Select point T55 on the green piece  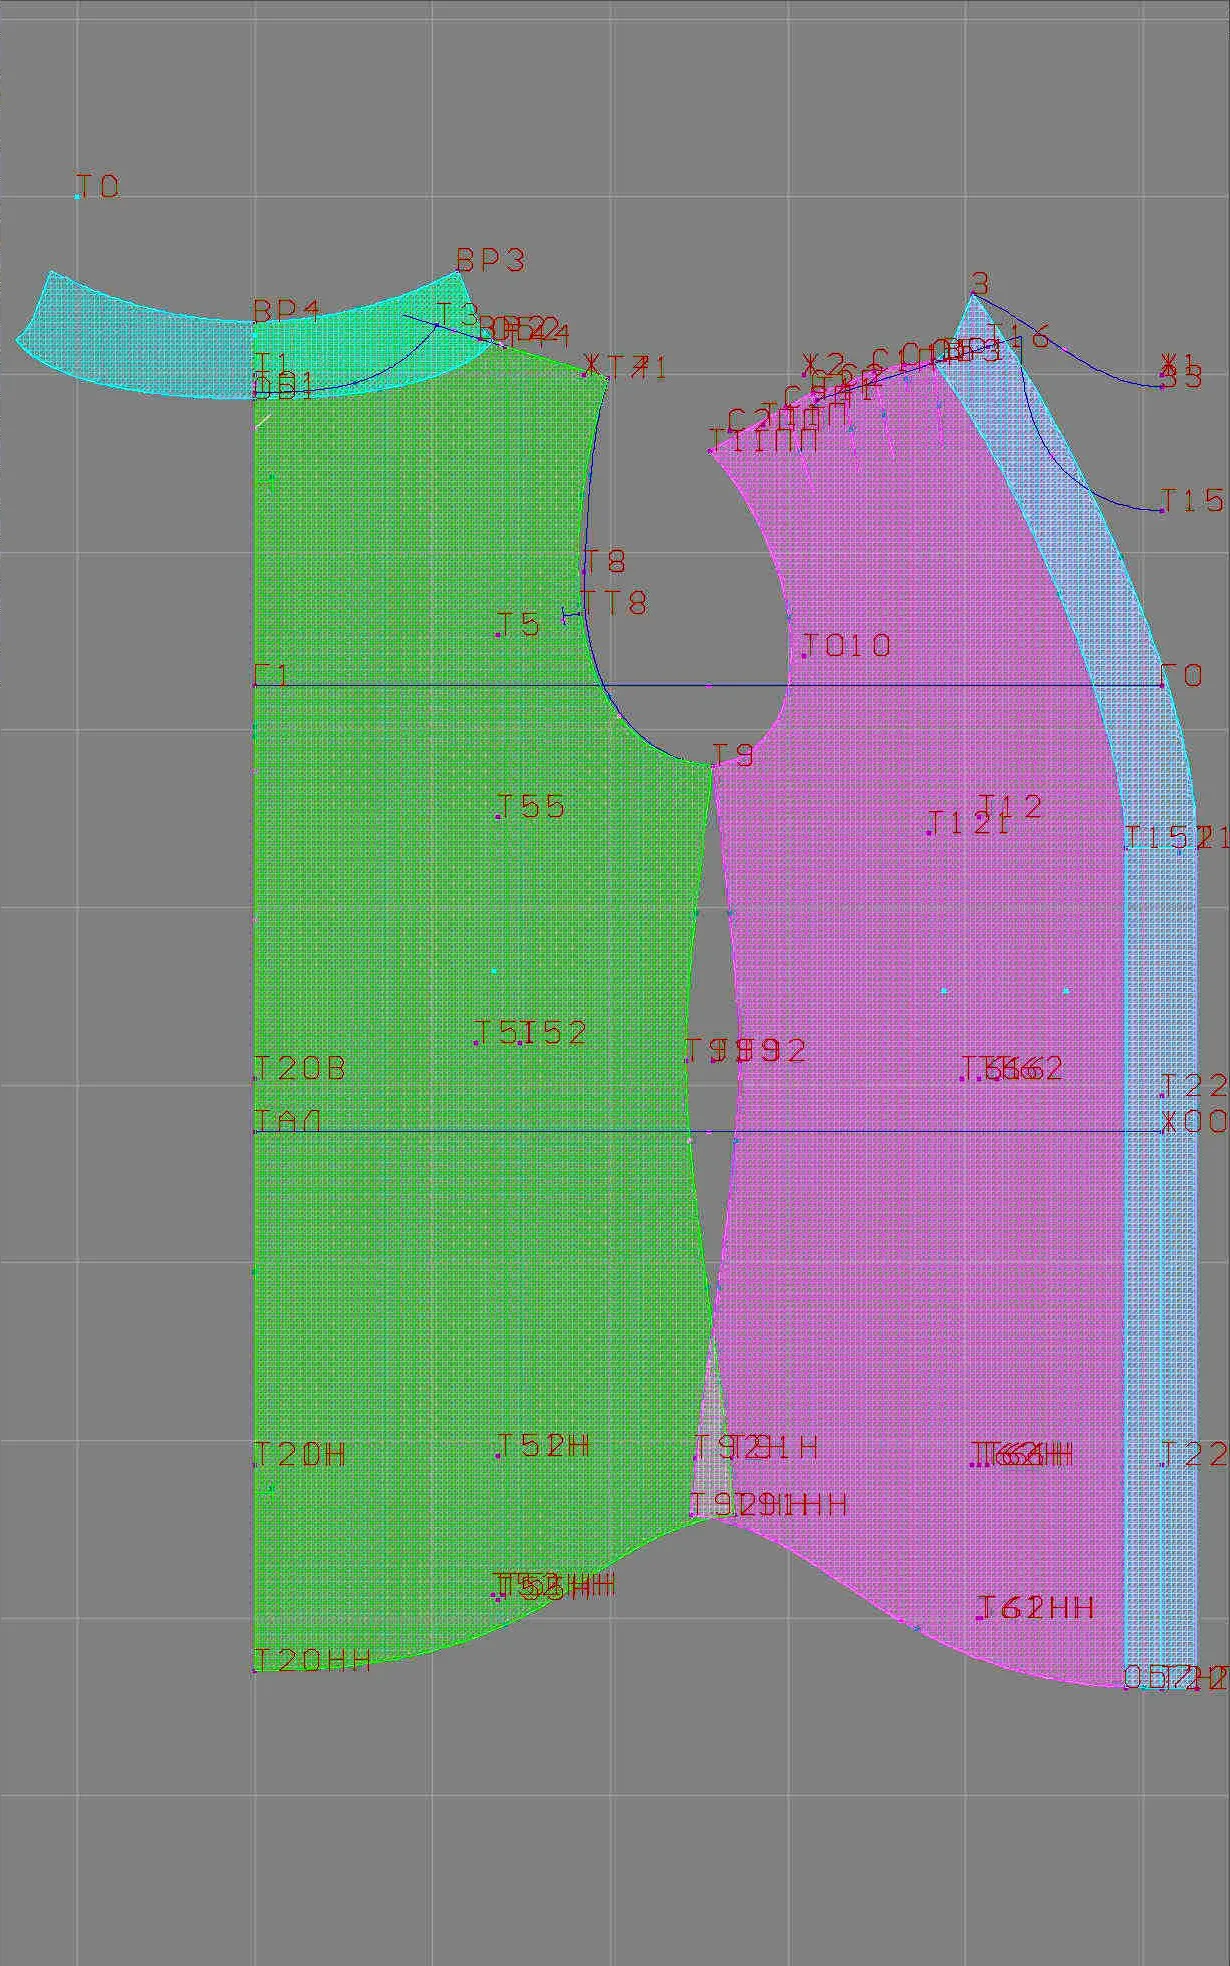click(497, 817)
